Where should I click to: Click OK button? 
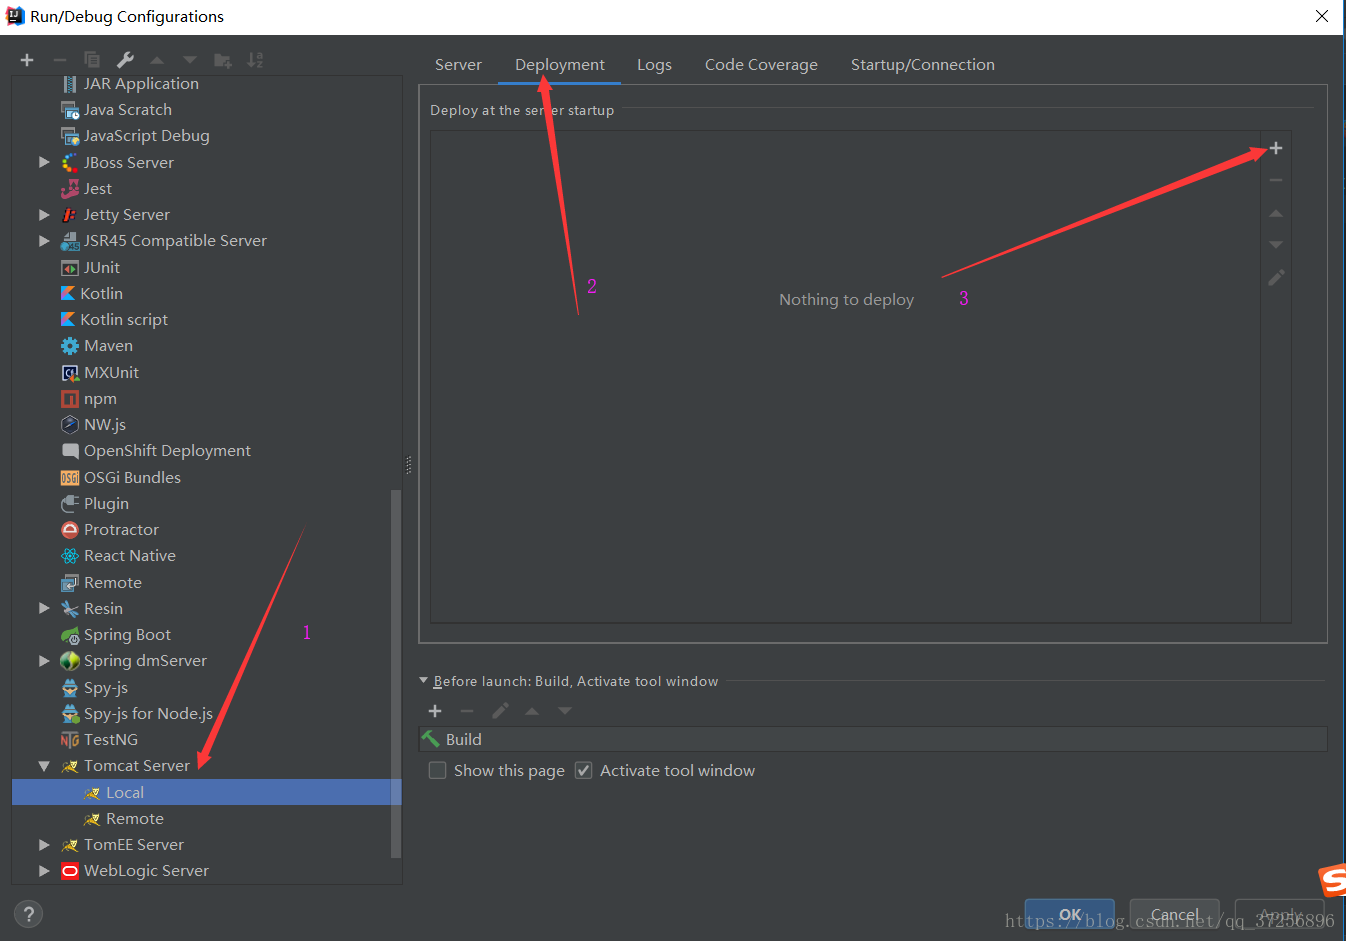coord(1070,915)
